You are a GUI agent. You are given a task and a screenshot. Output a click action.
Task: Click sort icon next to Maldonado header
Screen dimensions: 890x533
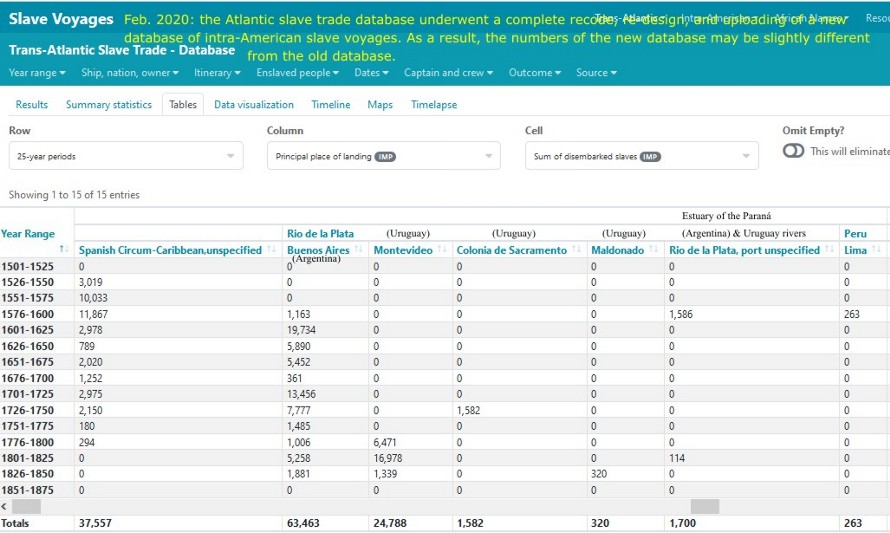[655, 250]
